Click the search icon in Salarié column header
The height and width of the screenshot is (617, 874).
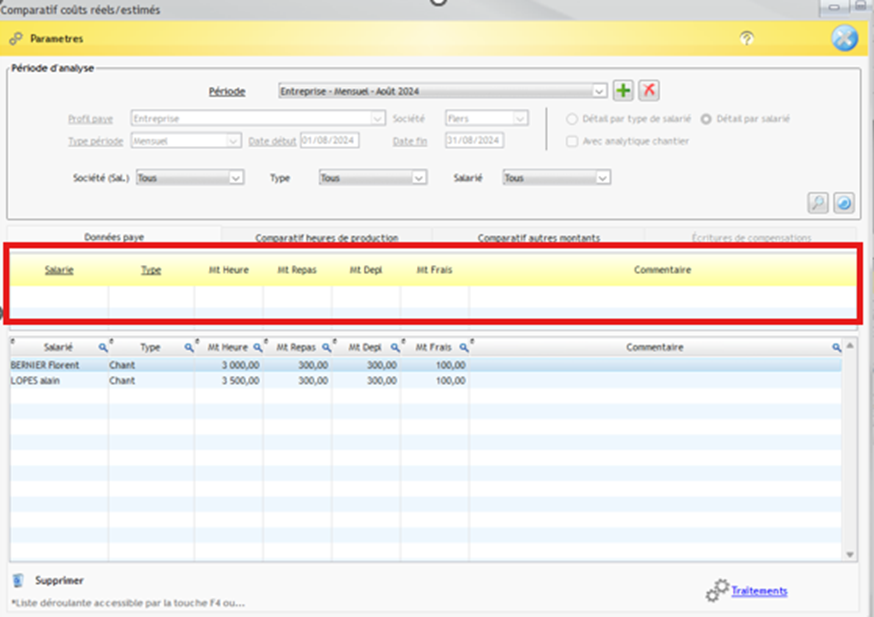(x=102, y=347)
